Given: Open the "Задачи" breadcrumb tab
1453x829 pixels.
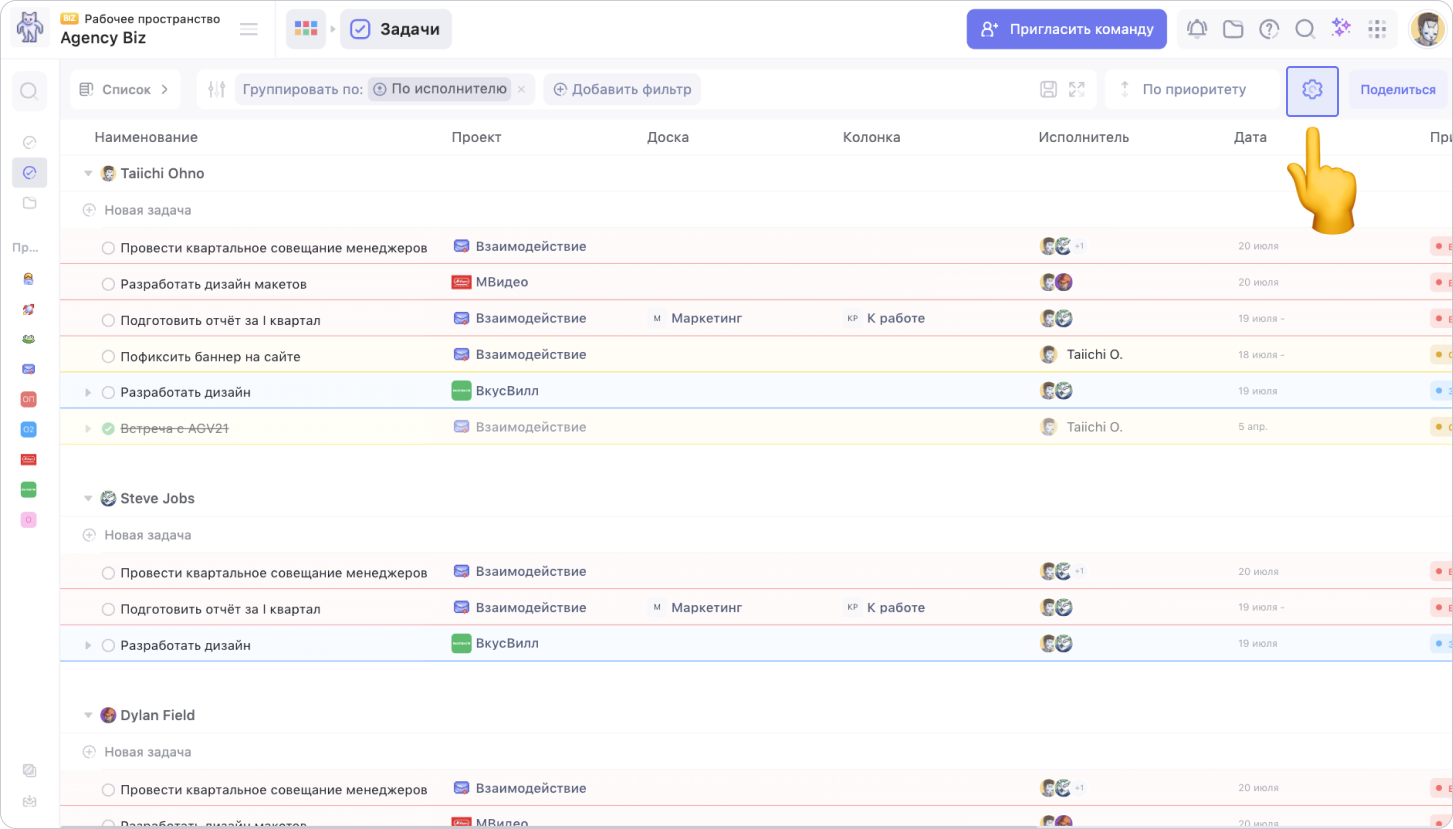Looking at the screenshot, I should (396, 30).
